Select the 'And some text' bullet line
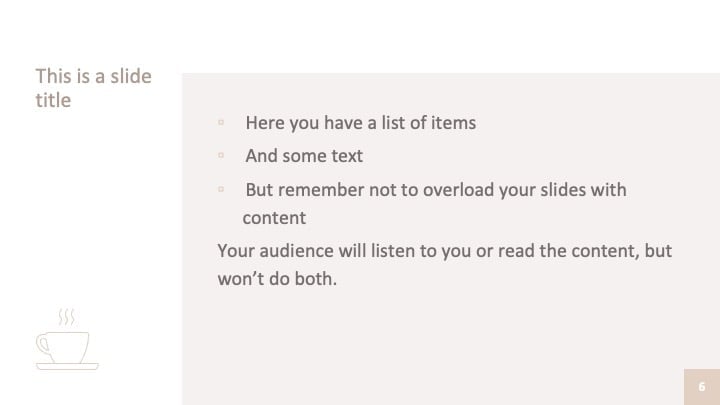Image resolution: width=720 pixels, height=405 pixels. point(304,156)
